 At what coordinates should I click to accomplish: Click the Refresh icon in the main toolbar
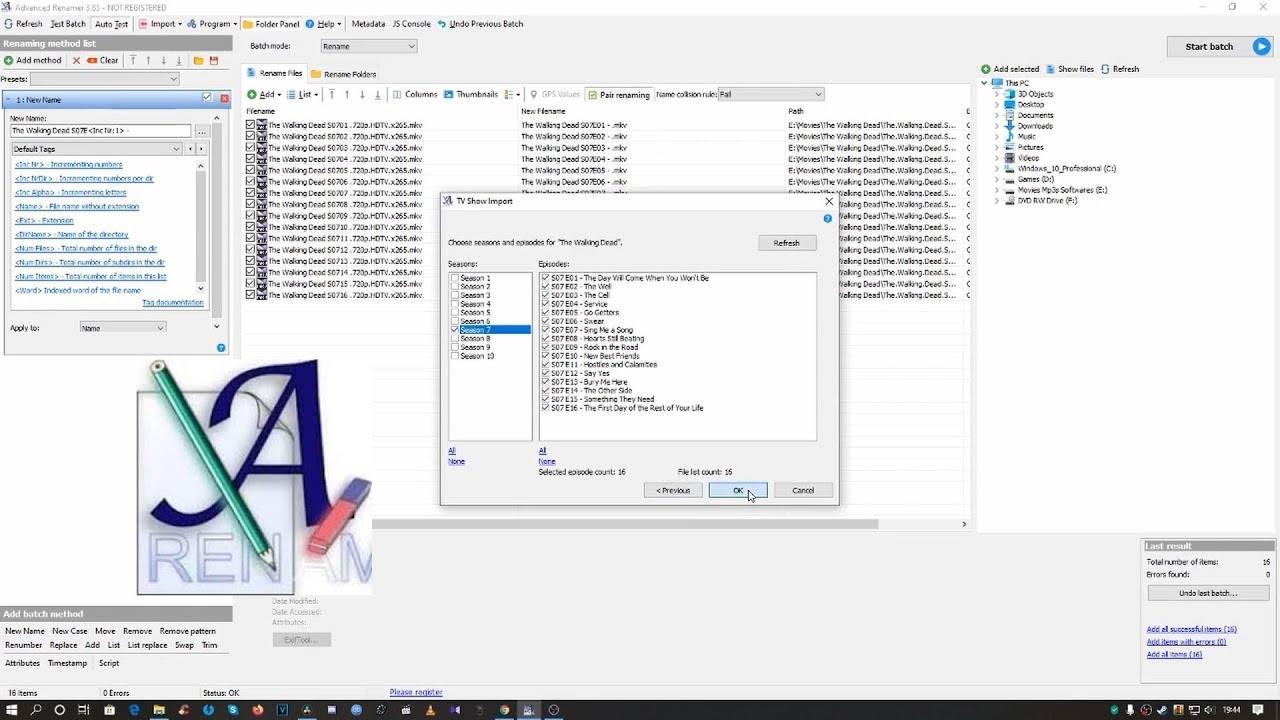(x=9, y=24)
